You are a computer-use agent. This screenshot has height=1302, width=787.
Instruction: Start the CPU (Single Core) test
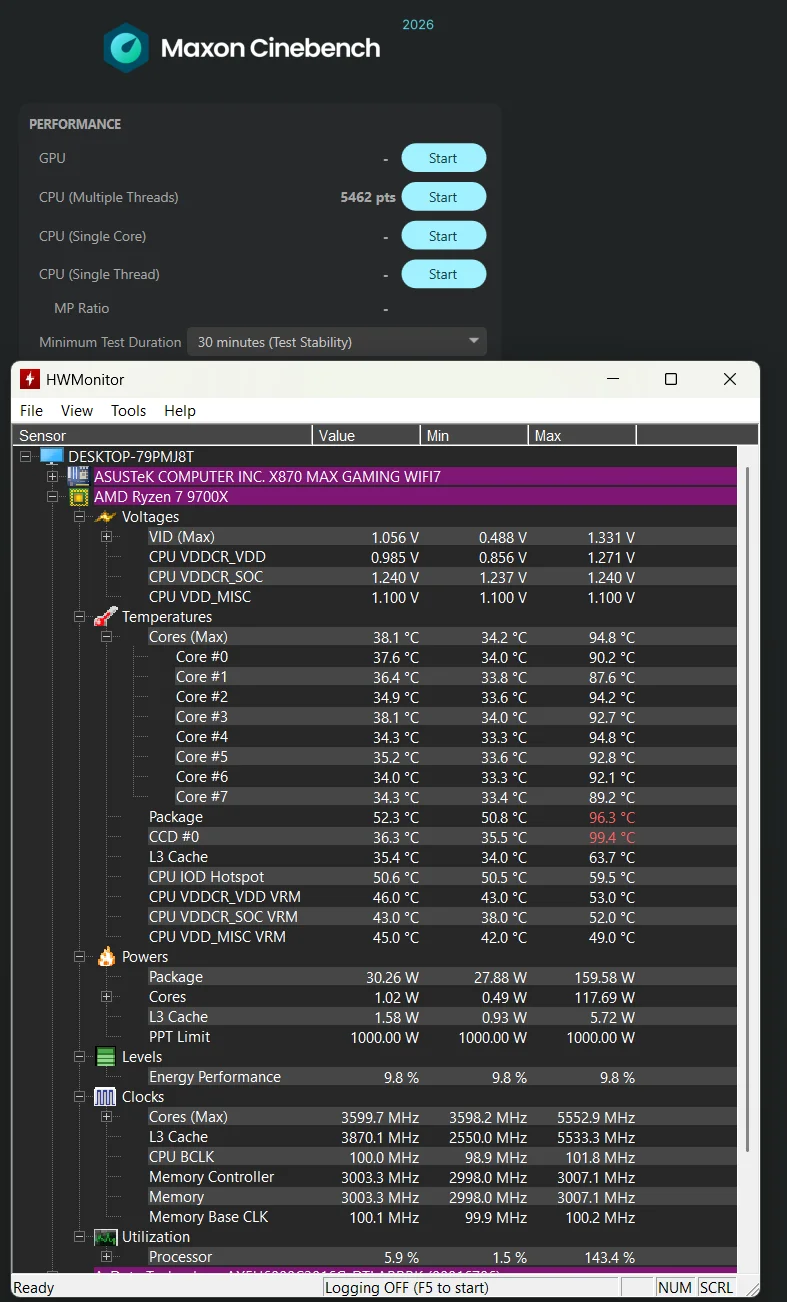tap(444, 236)
